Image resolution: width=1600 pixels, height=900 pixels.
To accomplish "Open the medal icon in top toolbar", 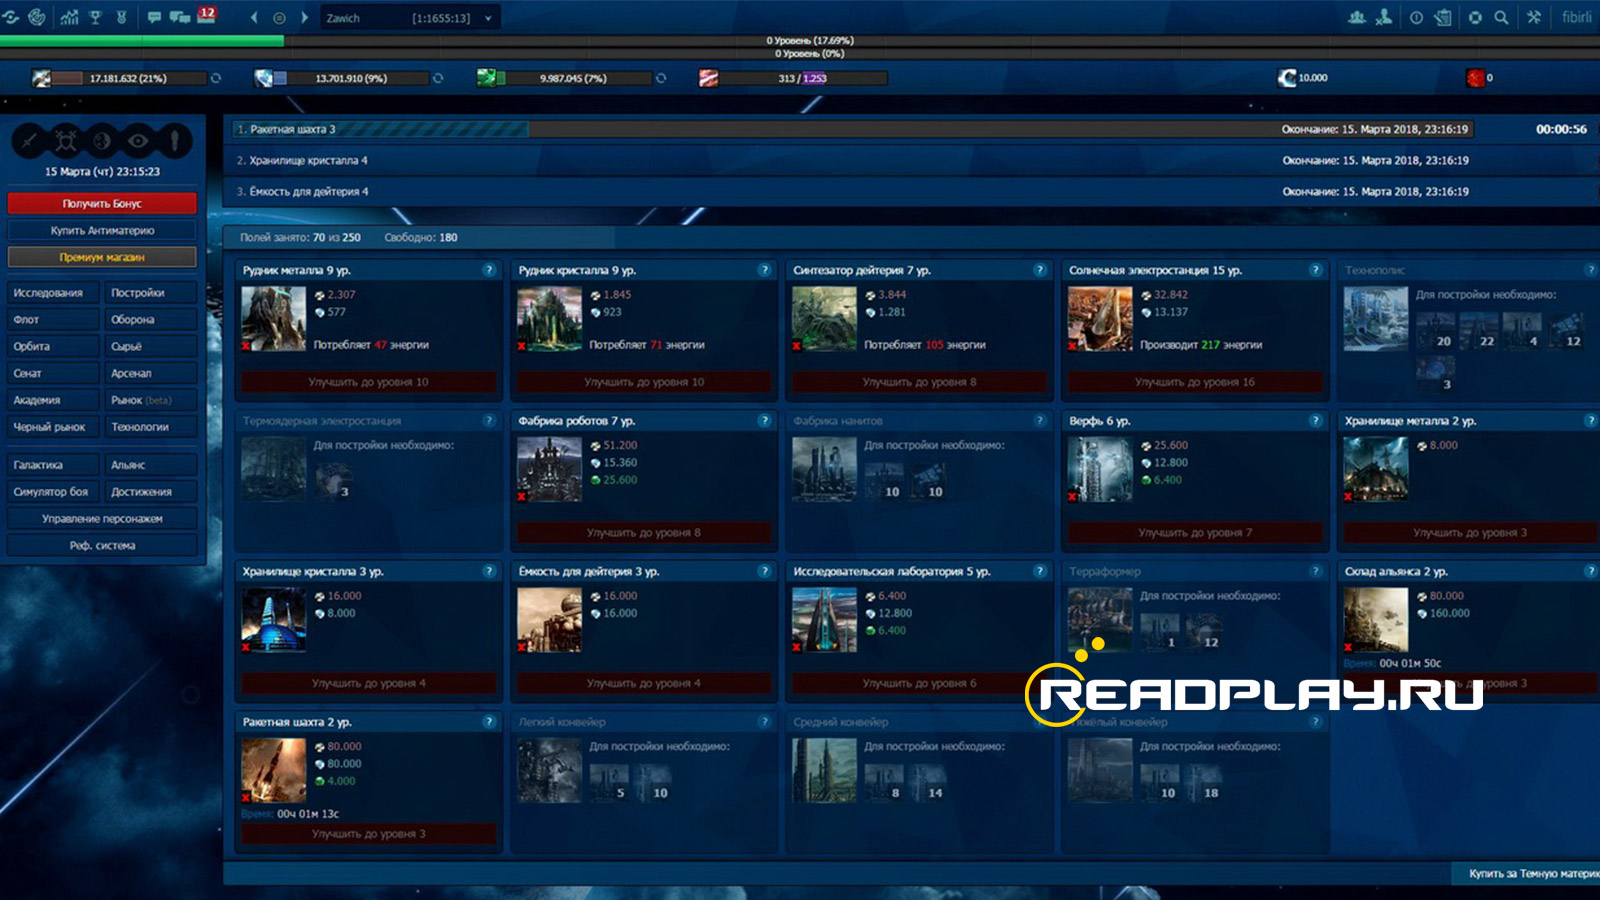I will (121, 17).
